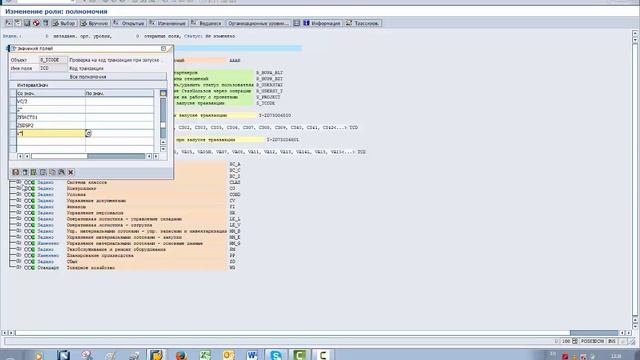Image resolution: width=640 pixels, height=360 pixels.
Task: Open Excel from the taskbar
Action: [205, 355]
